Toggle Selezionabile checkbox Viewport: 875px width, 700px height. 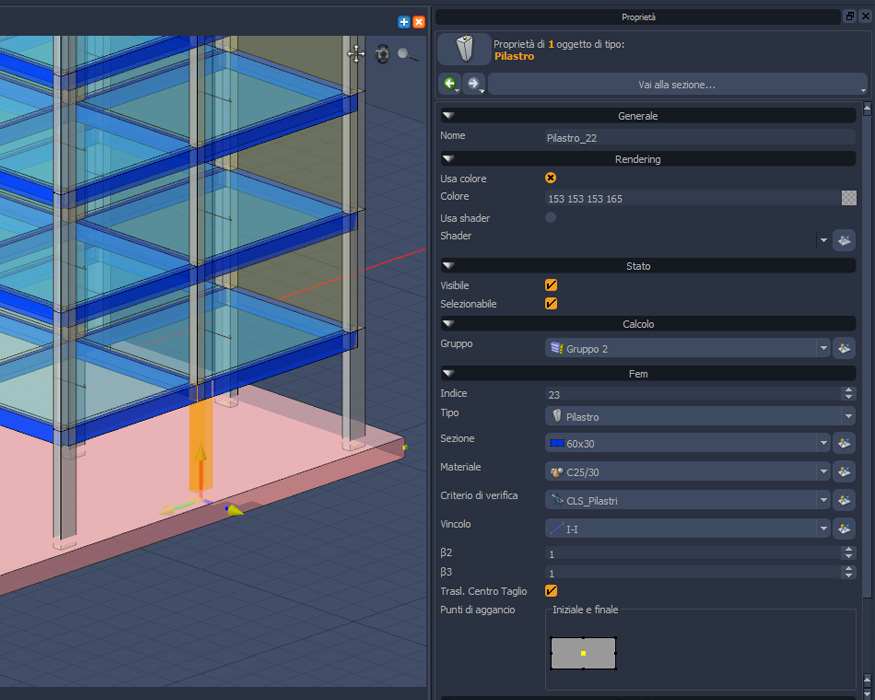click(x=551, y=304)
